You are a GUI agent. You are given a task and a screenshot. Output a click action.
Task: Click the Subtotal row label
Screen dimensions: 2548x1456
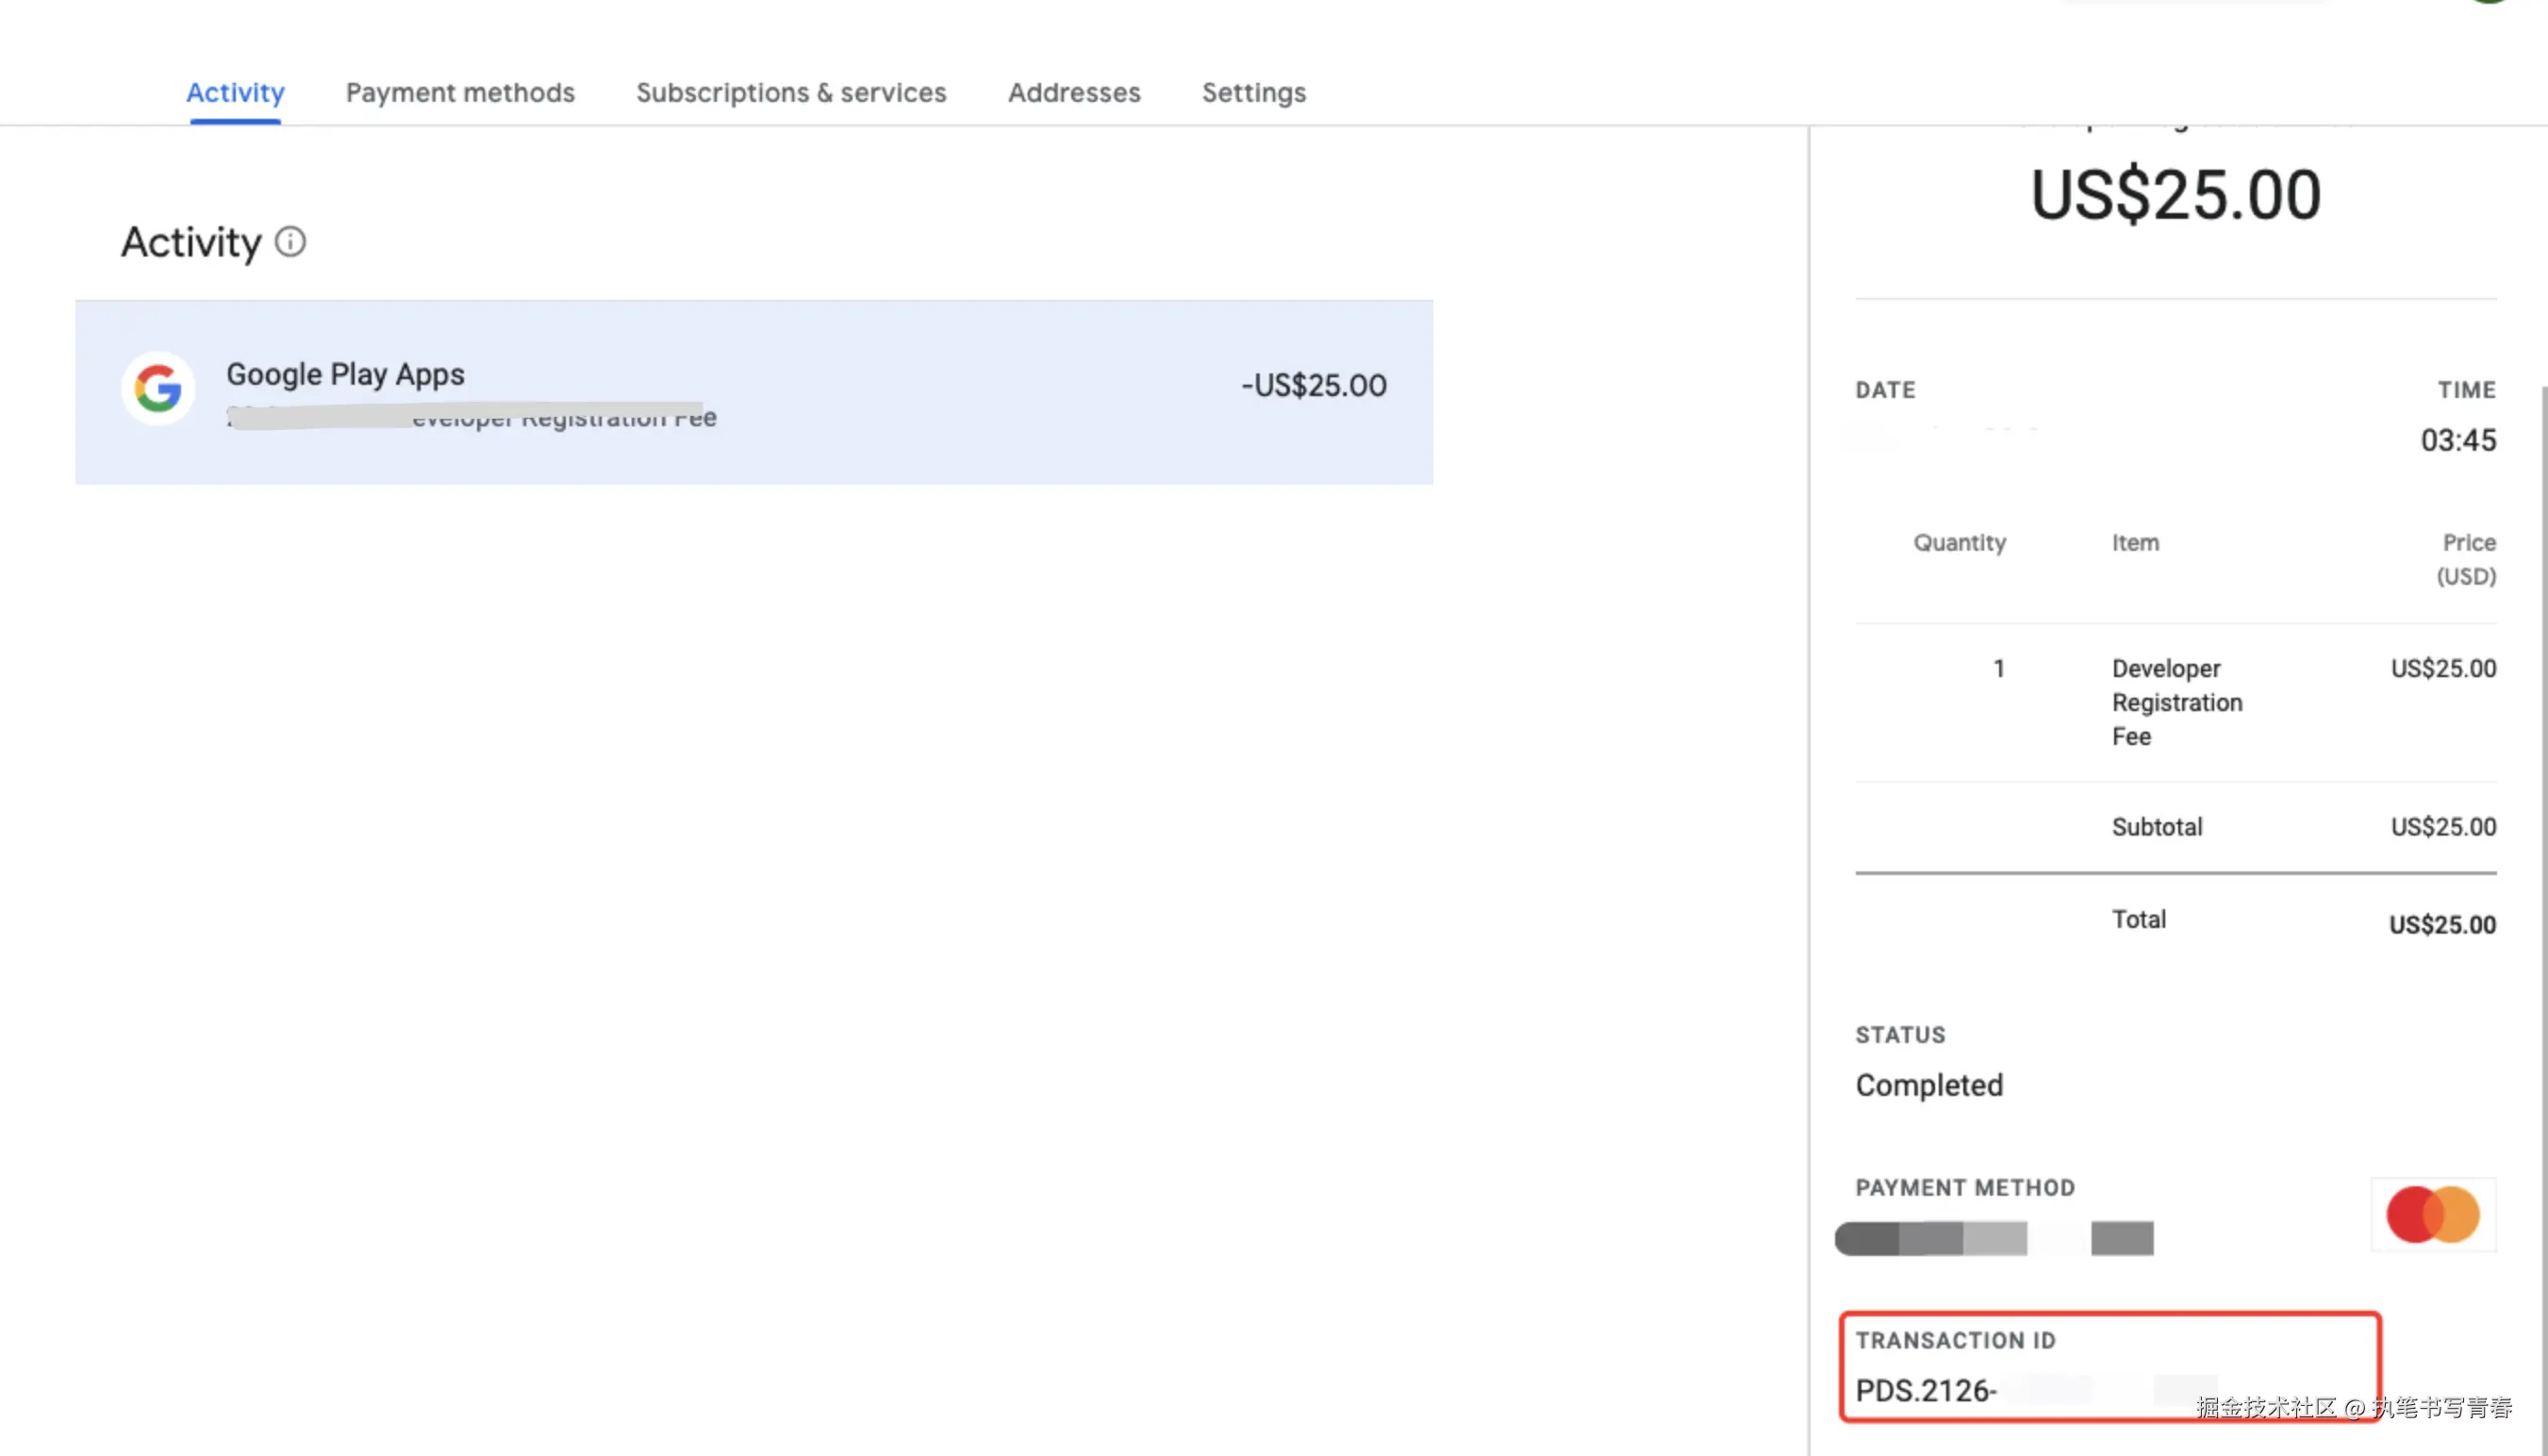pos(2156,827)
